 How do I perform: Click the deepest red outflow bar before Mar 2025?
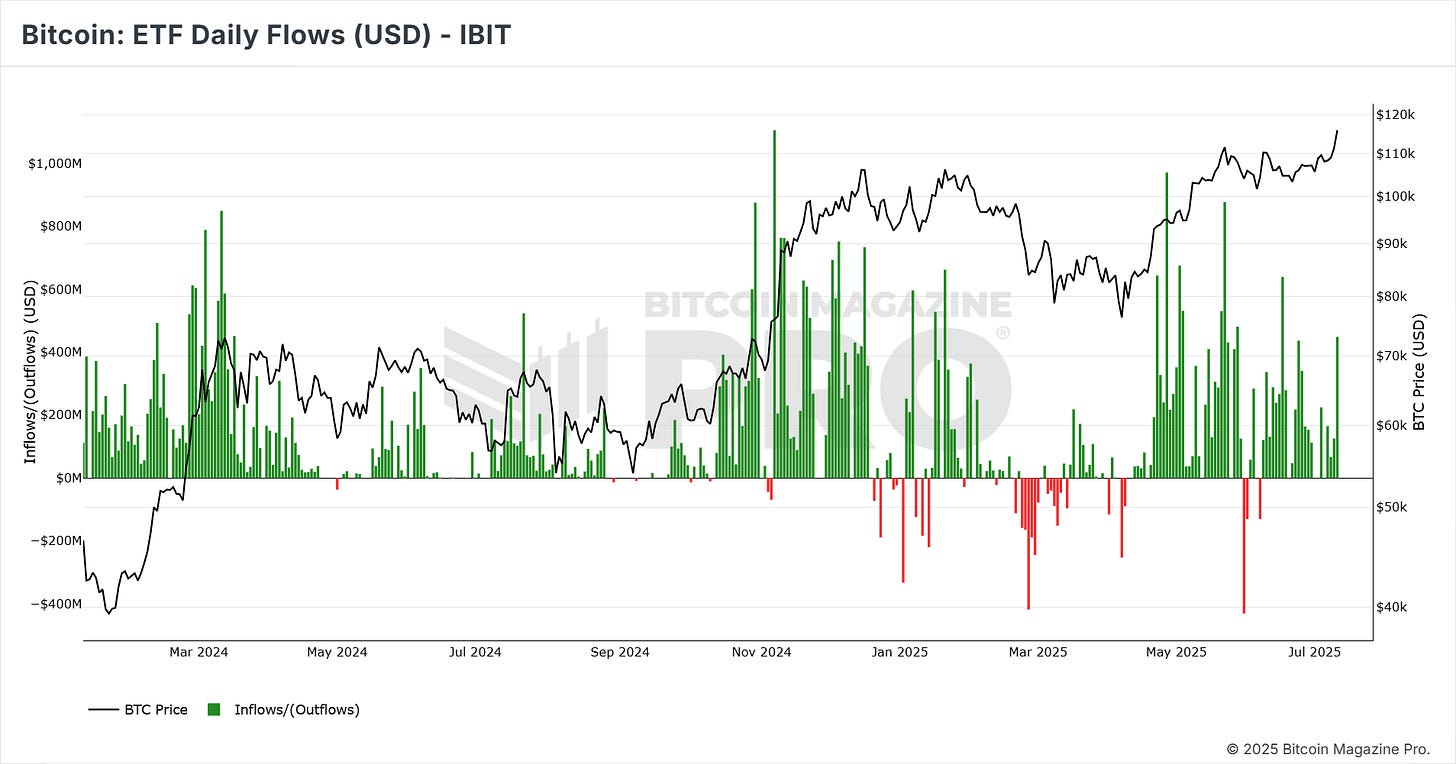click(1028, 543)
